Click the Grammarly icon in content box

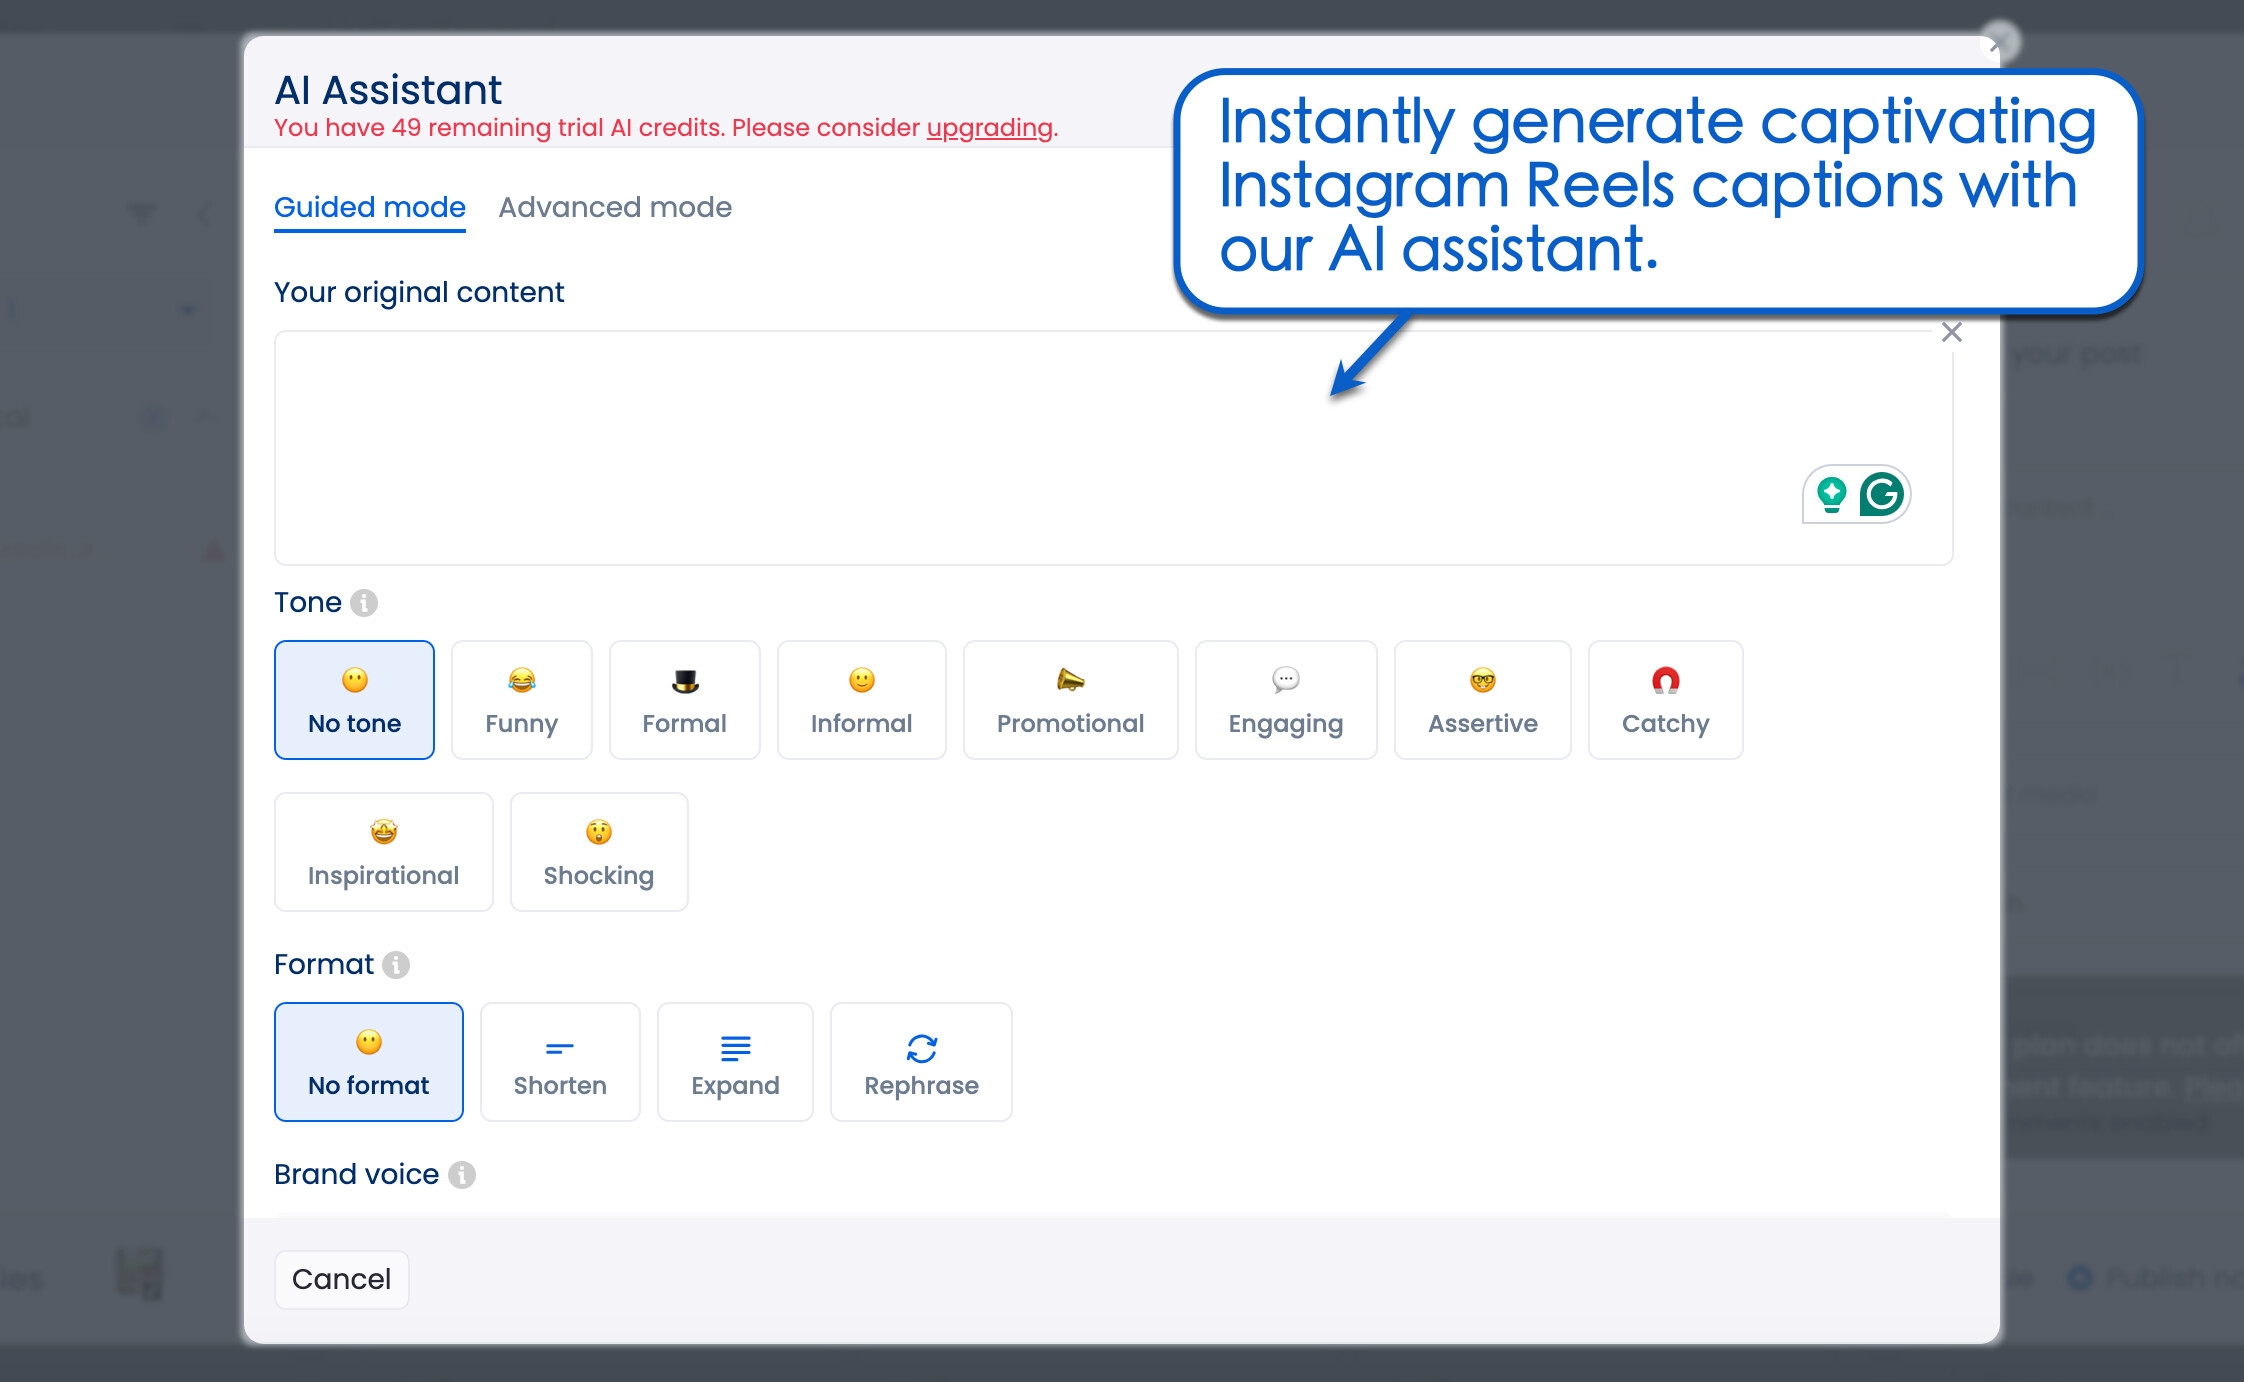(1881, 494)
